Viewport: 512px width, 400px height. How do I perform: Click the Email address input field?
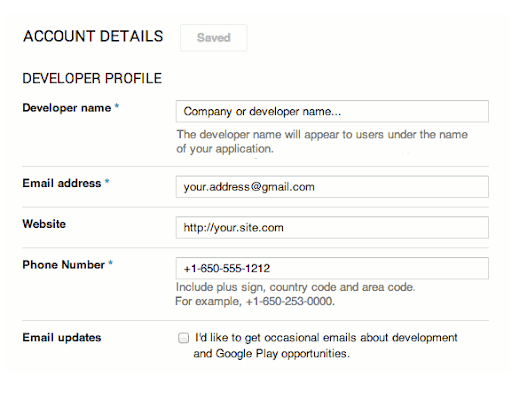tap(332, 187)
